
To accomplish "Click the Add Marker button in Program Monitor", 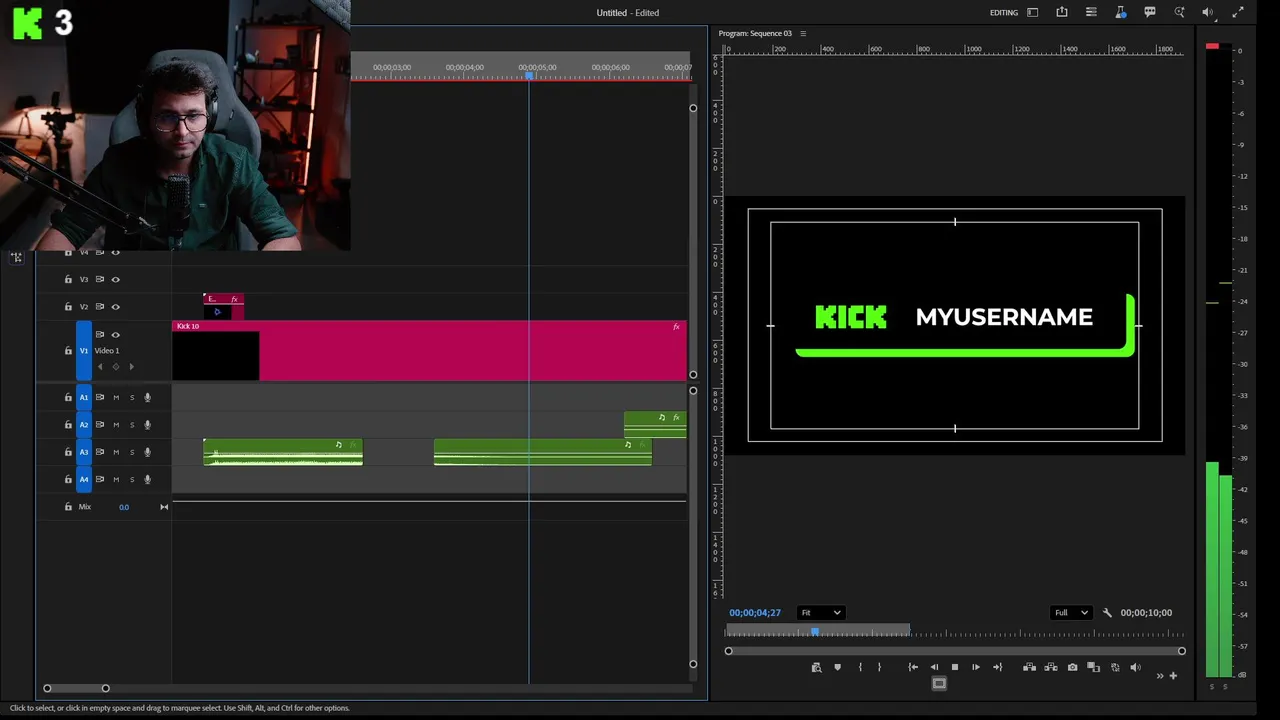I will pyautogui.click(x=838, y=667).
